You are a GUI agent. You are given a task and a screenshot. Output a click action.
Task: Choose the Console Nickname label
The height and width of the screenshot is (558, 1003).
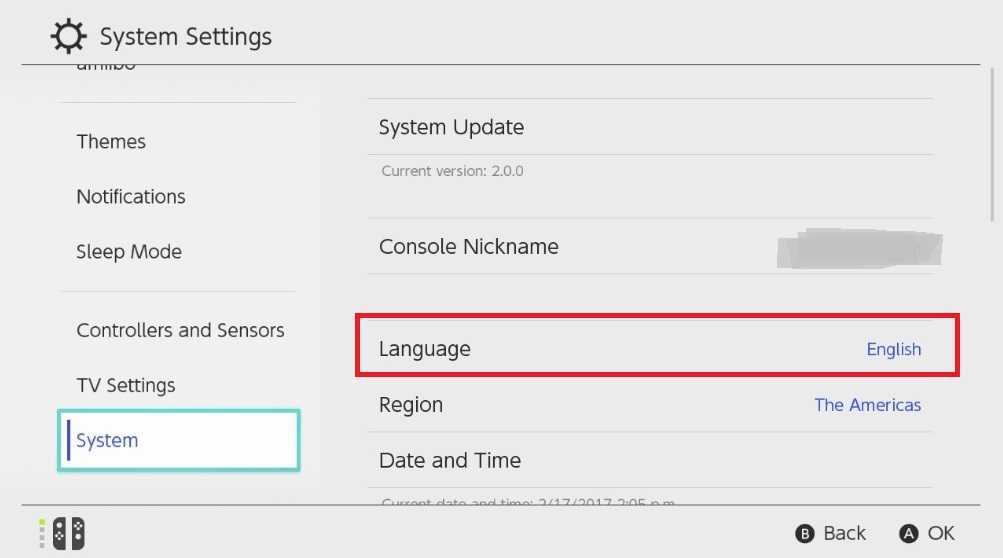[468, 247]
